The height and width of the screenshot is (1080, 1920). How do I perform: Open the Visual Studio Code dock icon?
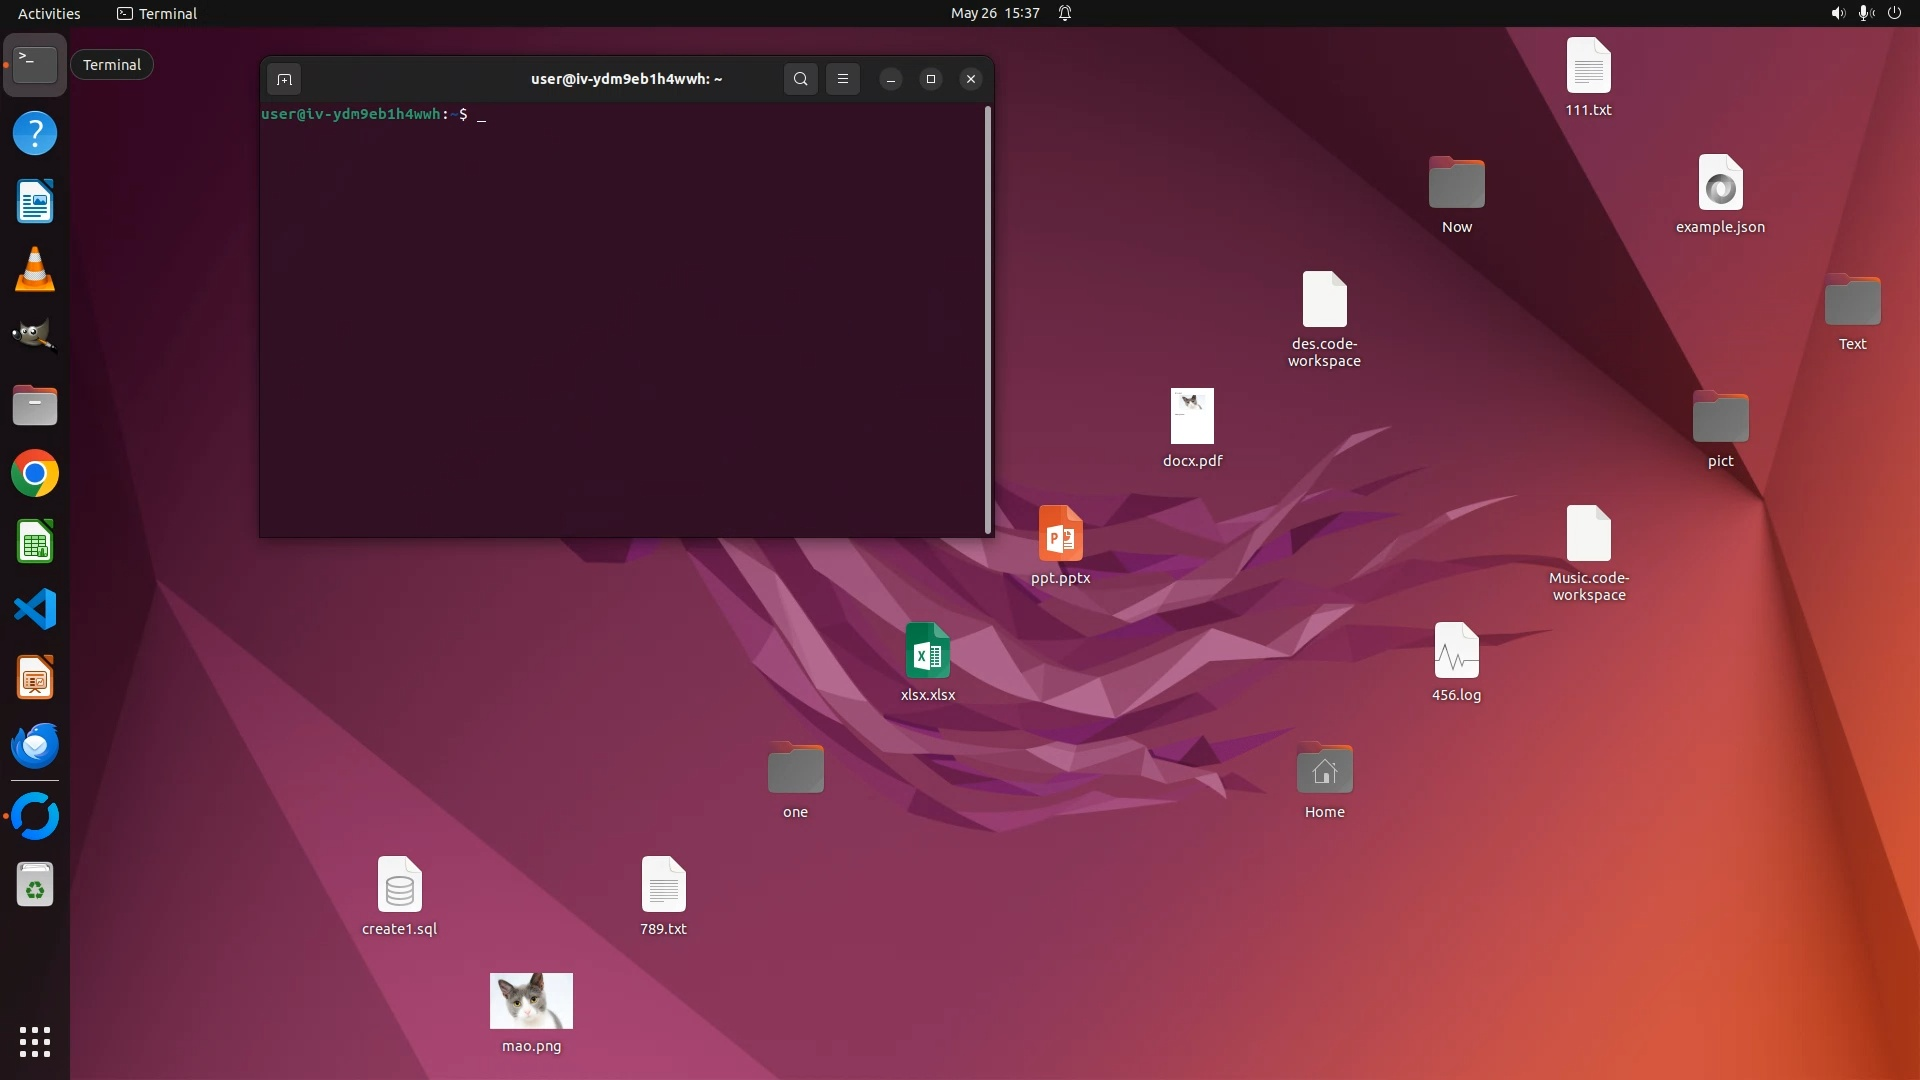[35, 610]
